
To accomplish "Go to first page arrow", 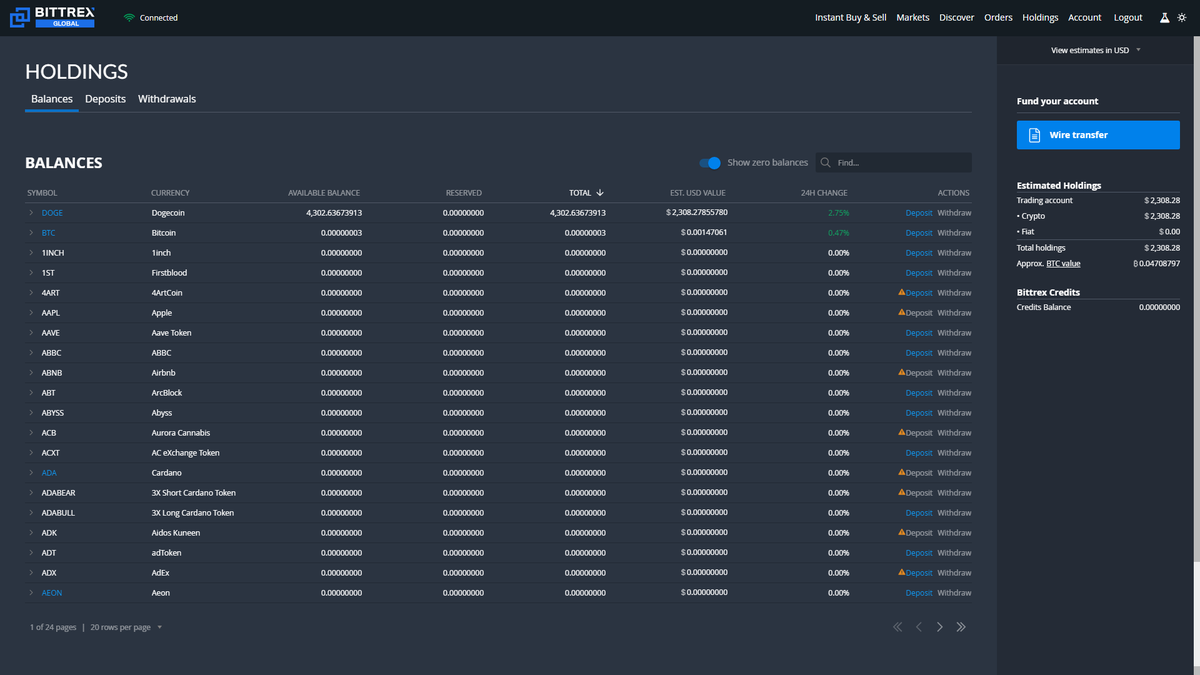I will tap(897, 627).
